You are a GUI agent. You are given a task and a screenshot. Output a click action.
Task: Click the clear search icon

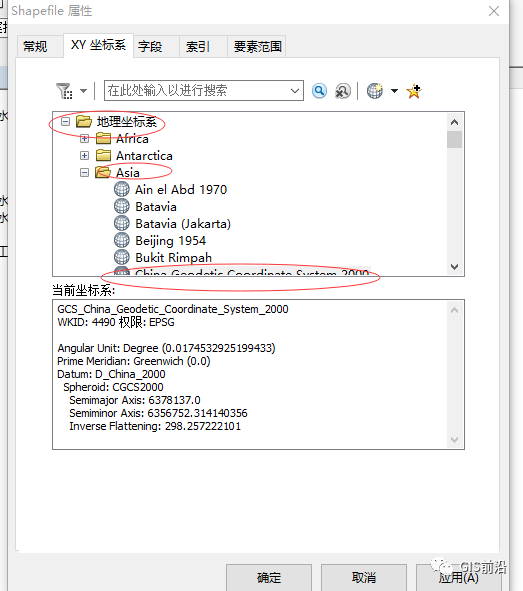click(x=343, y=91)
